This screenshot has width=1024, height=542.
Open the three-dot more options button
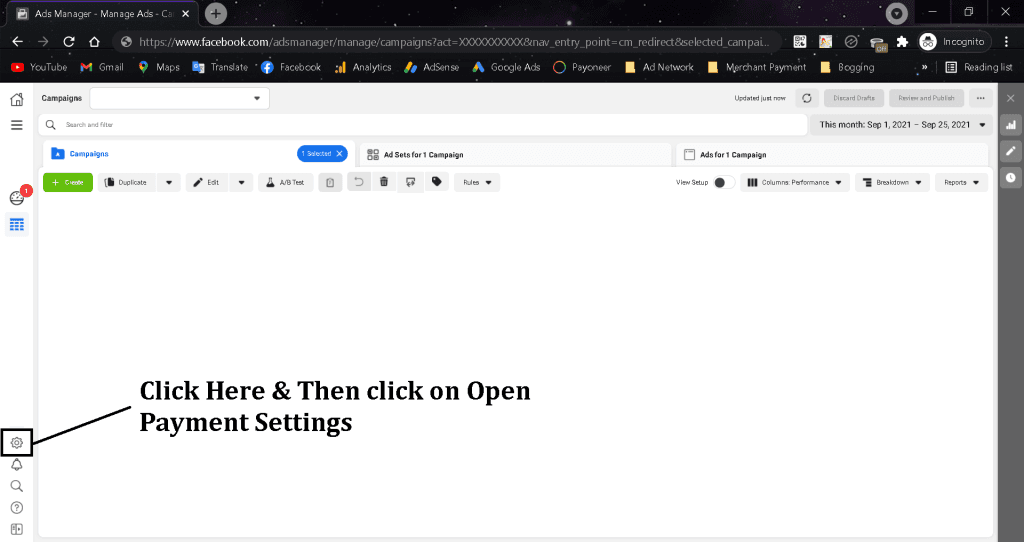(x=980, y=98)
